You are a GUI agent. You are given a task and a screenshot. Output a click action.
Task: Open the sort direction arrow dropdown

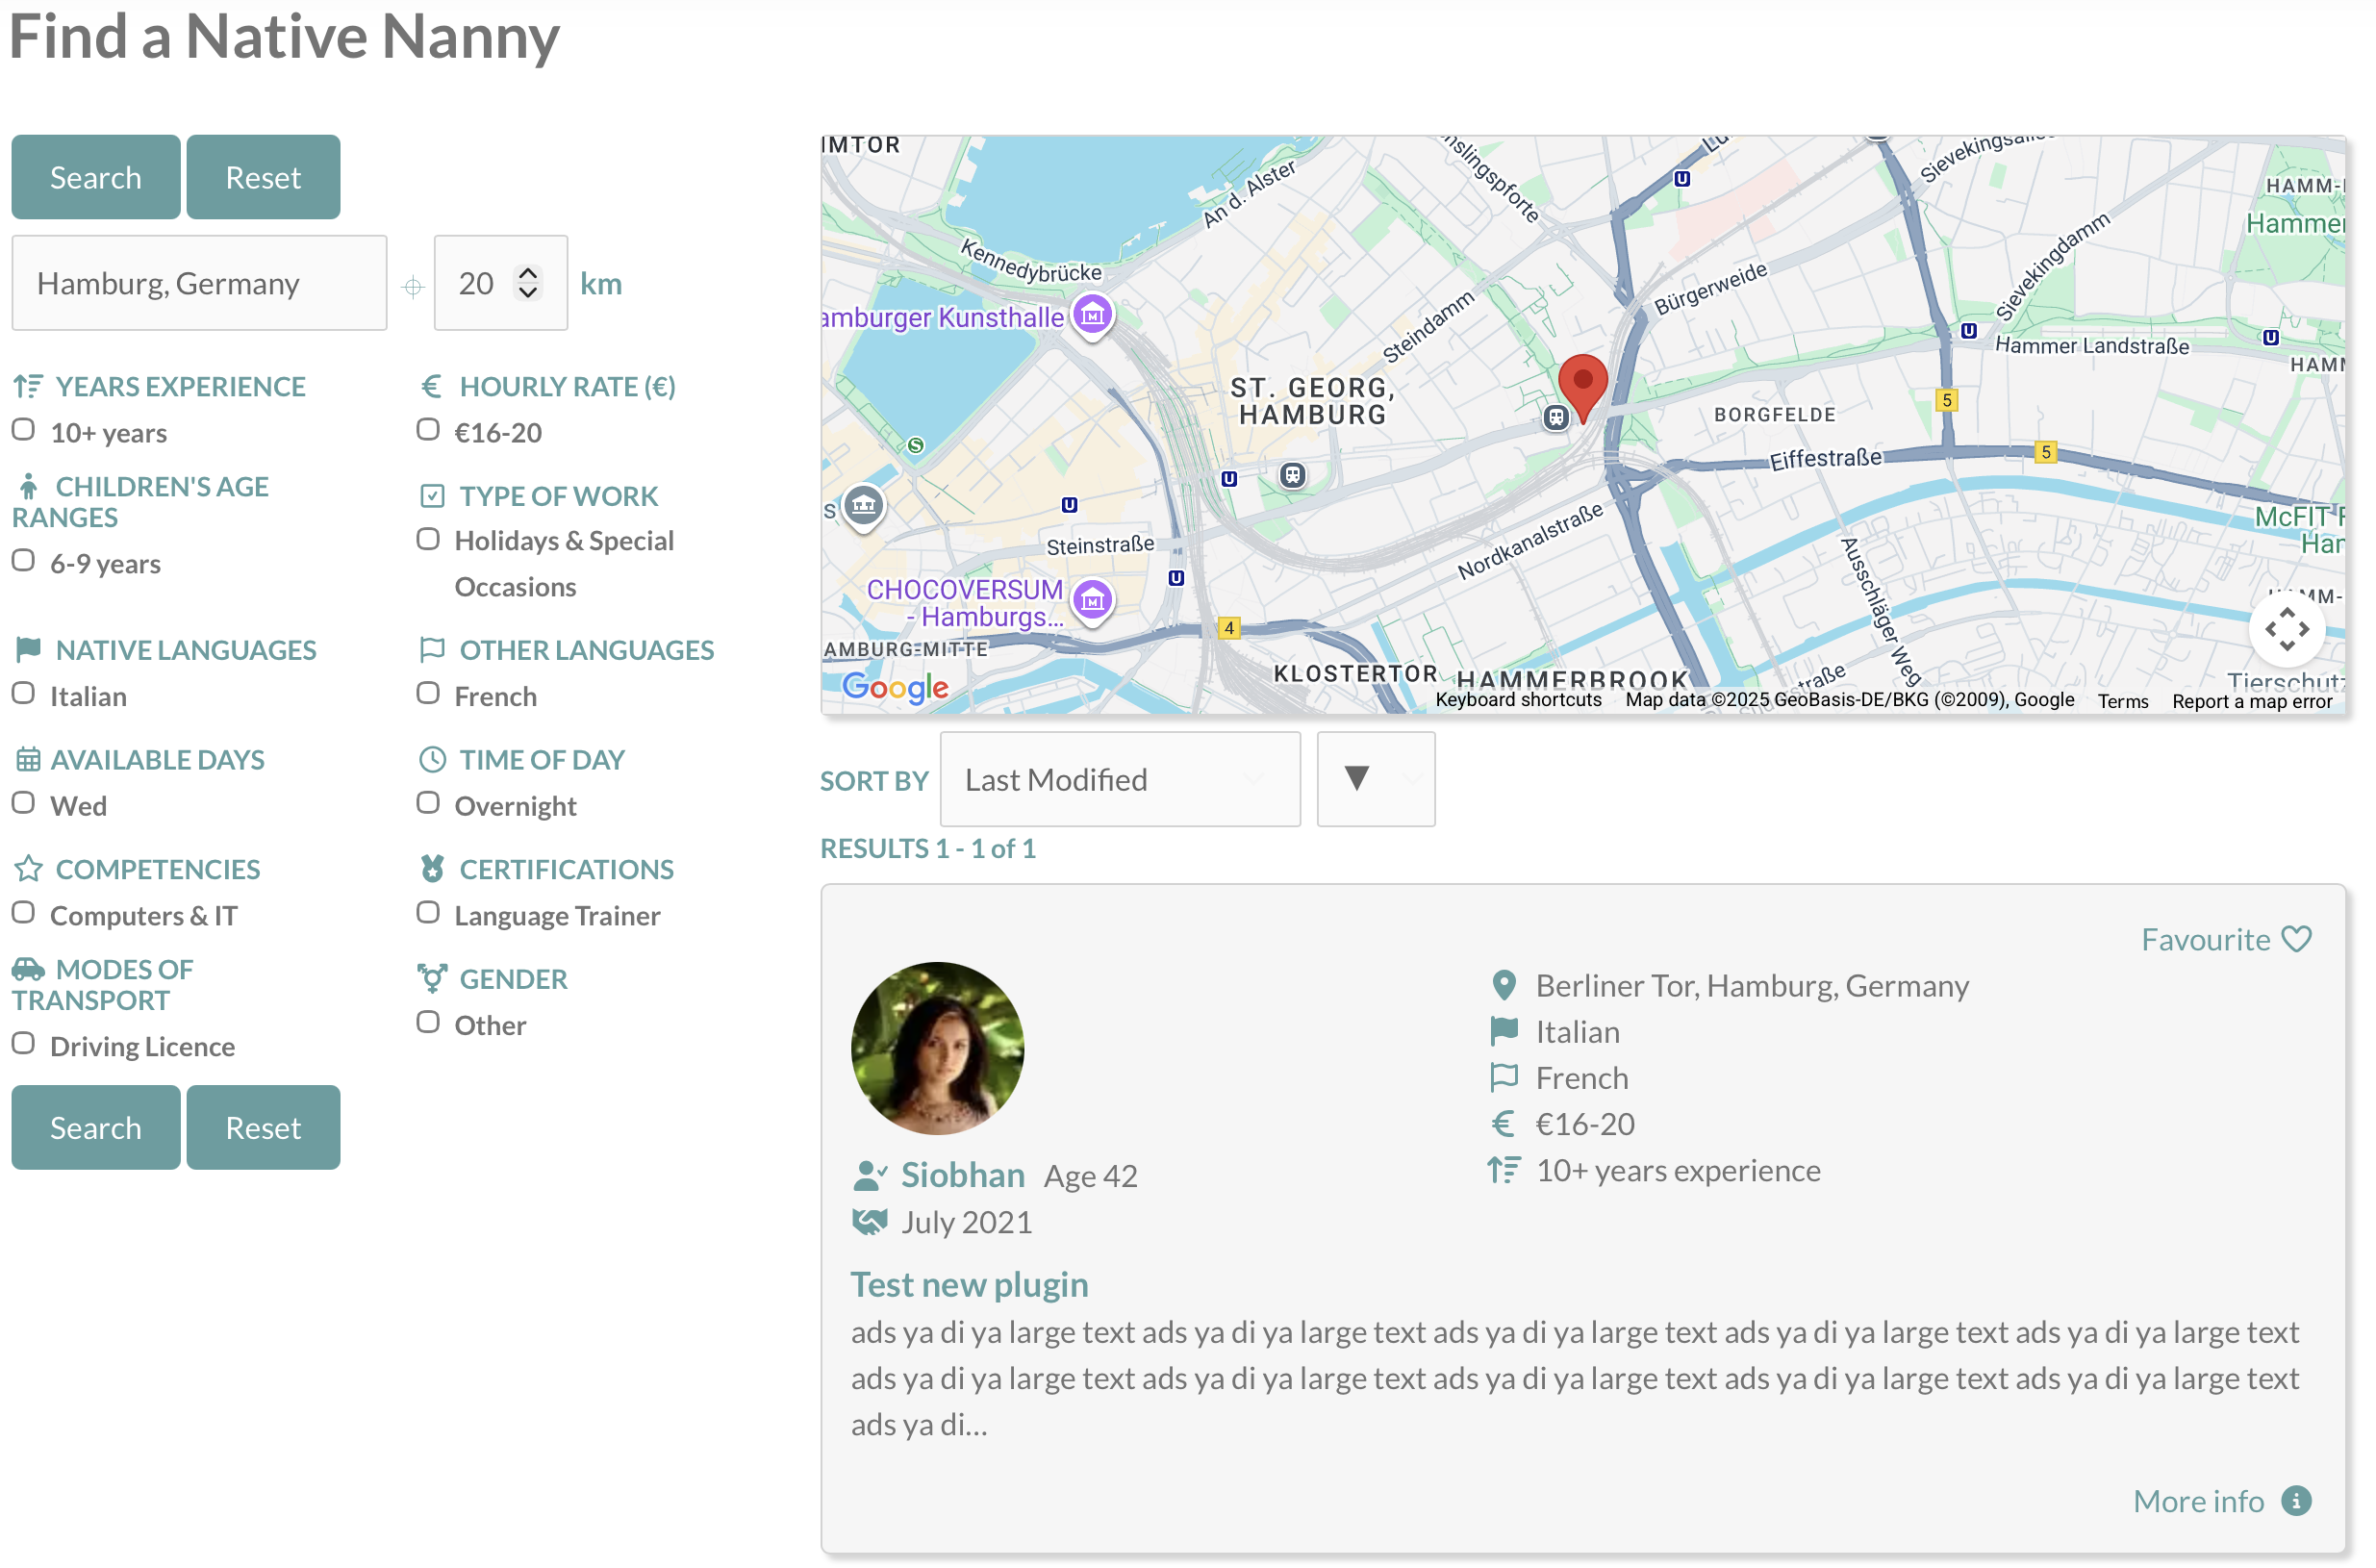(1375, 779)
